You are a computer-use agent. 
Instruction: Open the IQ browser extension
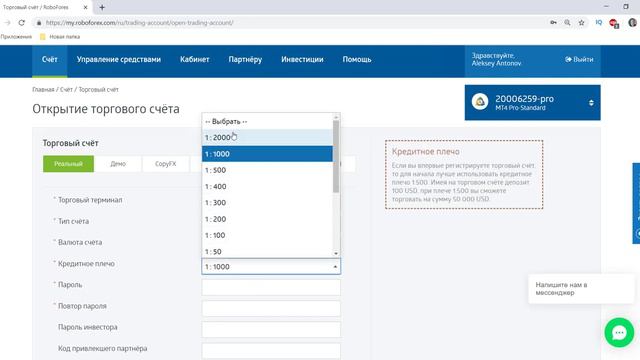[x=598, y=23]
